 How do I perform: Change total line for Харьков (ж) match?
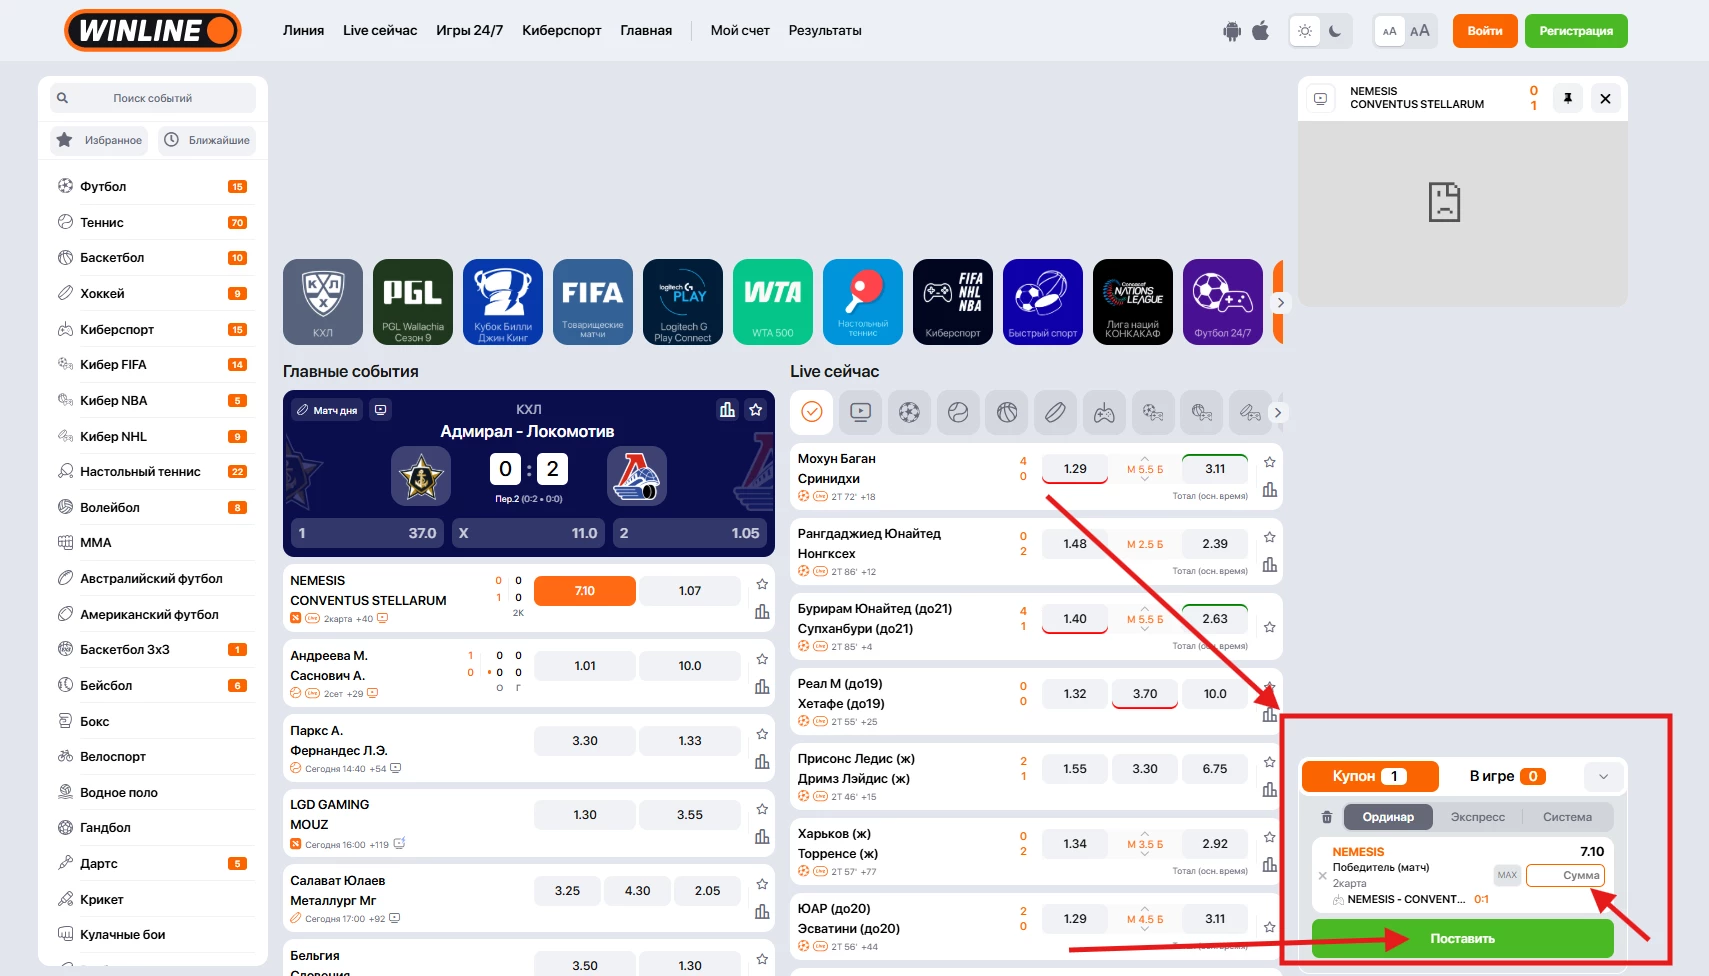(1145, 844)
